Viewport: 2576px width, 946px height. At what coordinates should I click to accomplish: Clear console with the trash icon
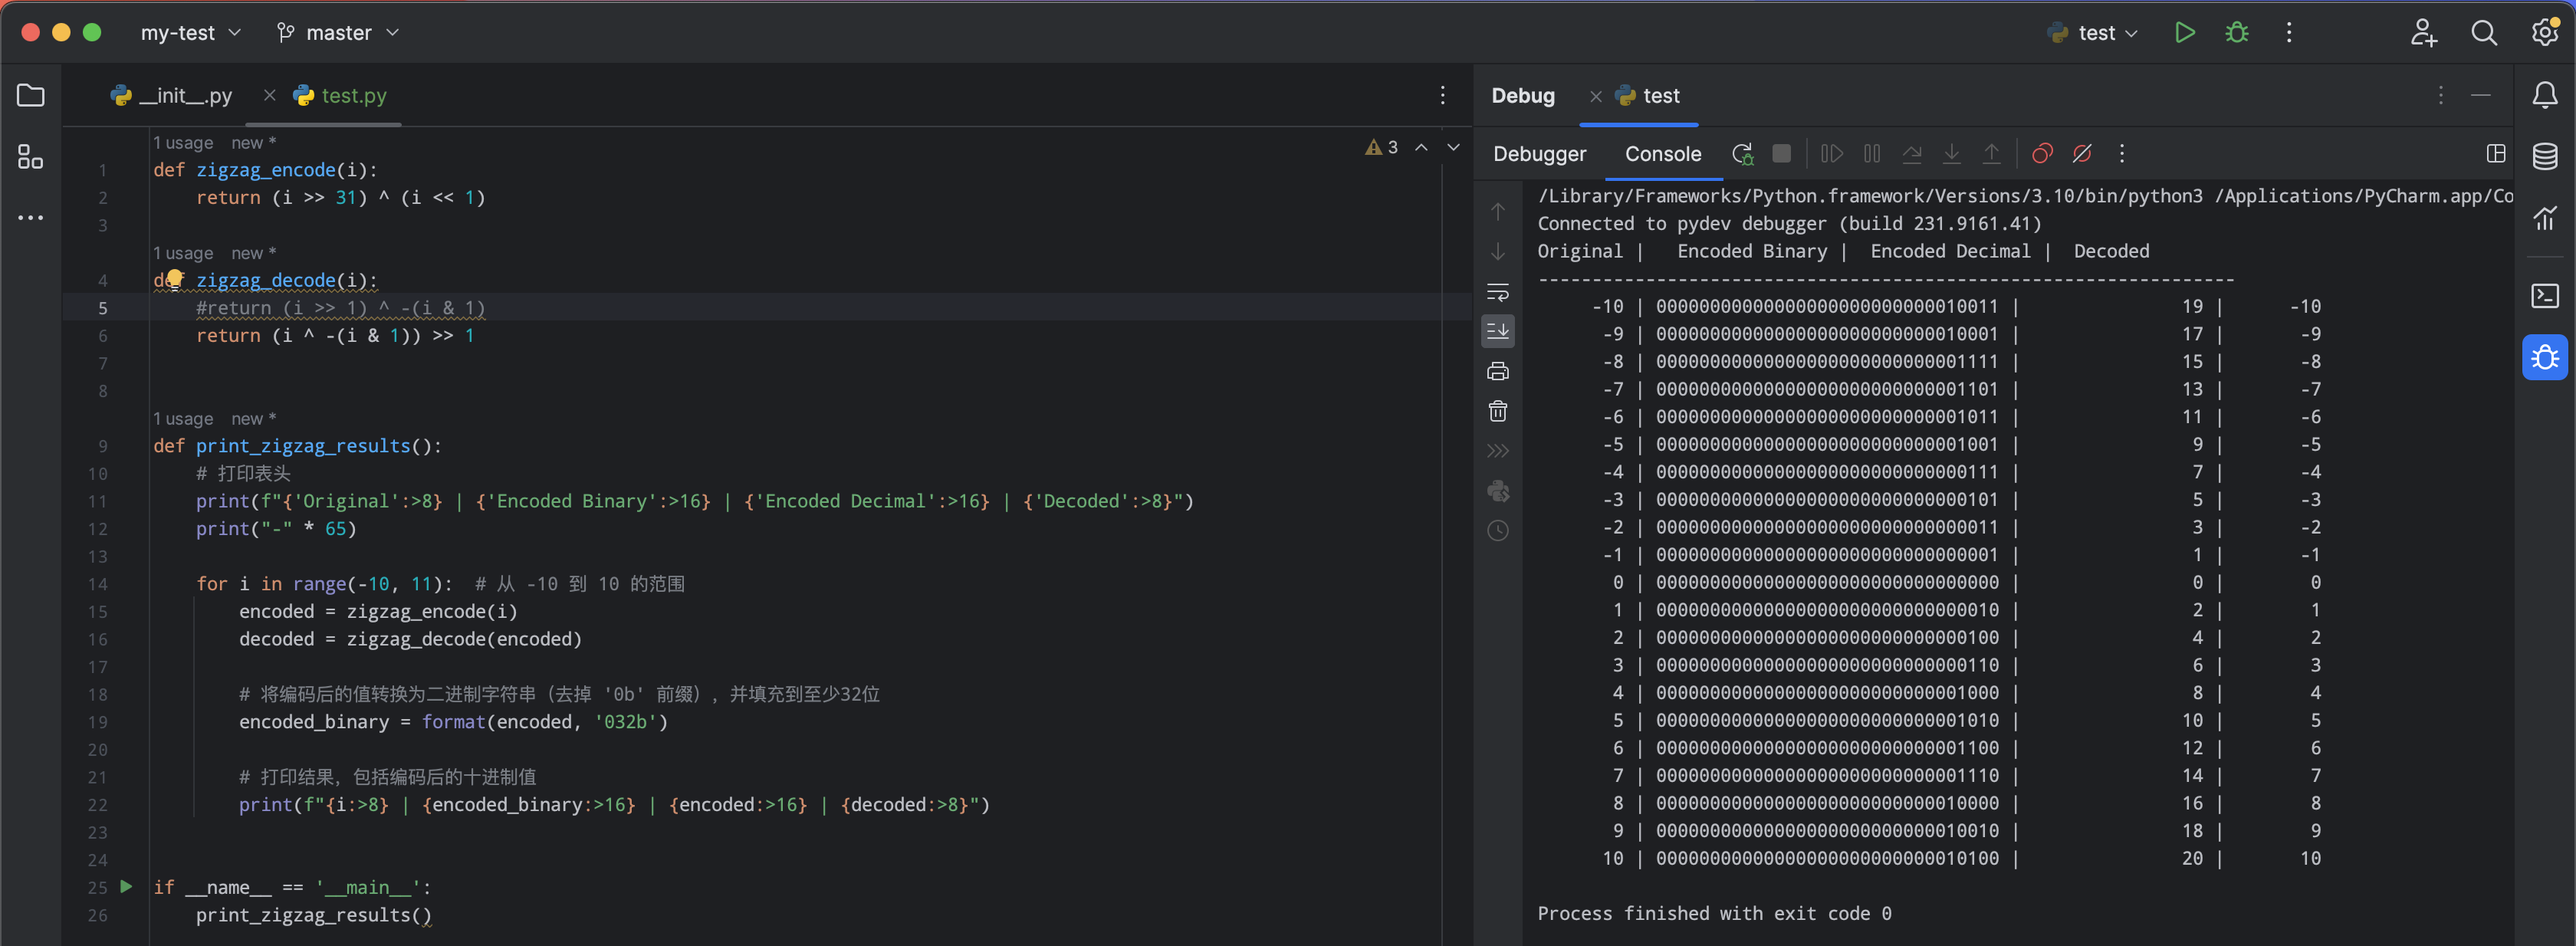[x=1497, y=411]
